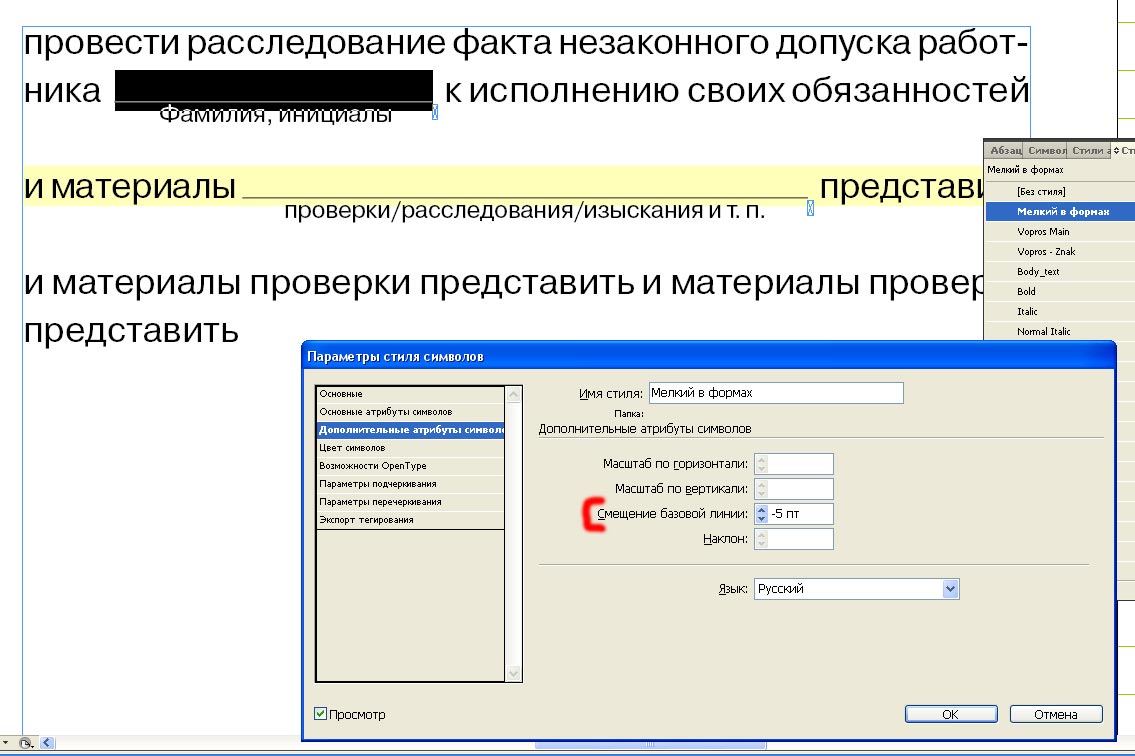
Task: Click the anchored object marker after Фамилия, инициалы
Action: 435,112
